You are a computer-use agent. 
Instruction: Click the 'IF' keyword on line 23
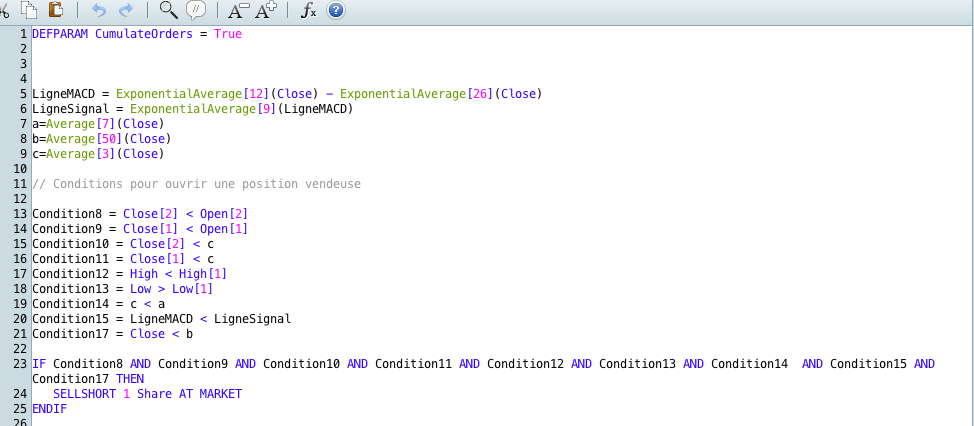coord(39,363)
